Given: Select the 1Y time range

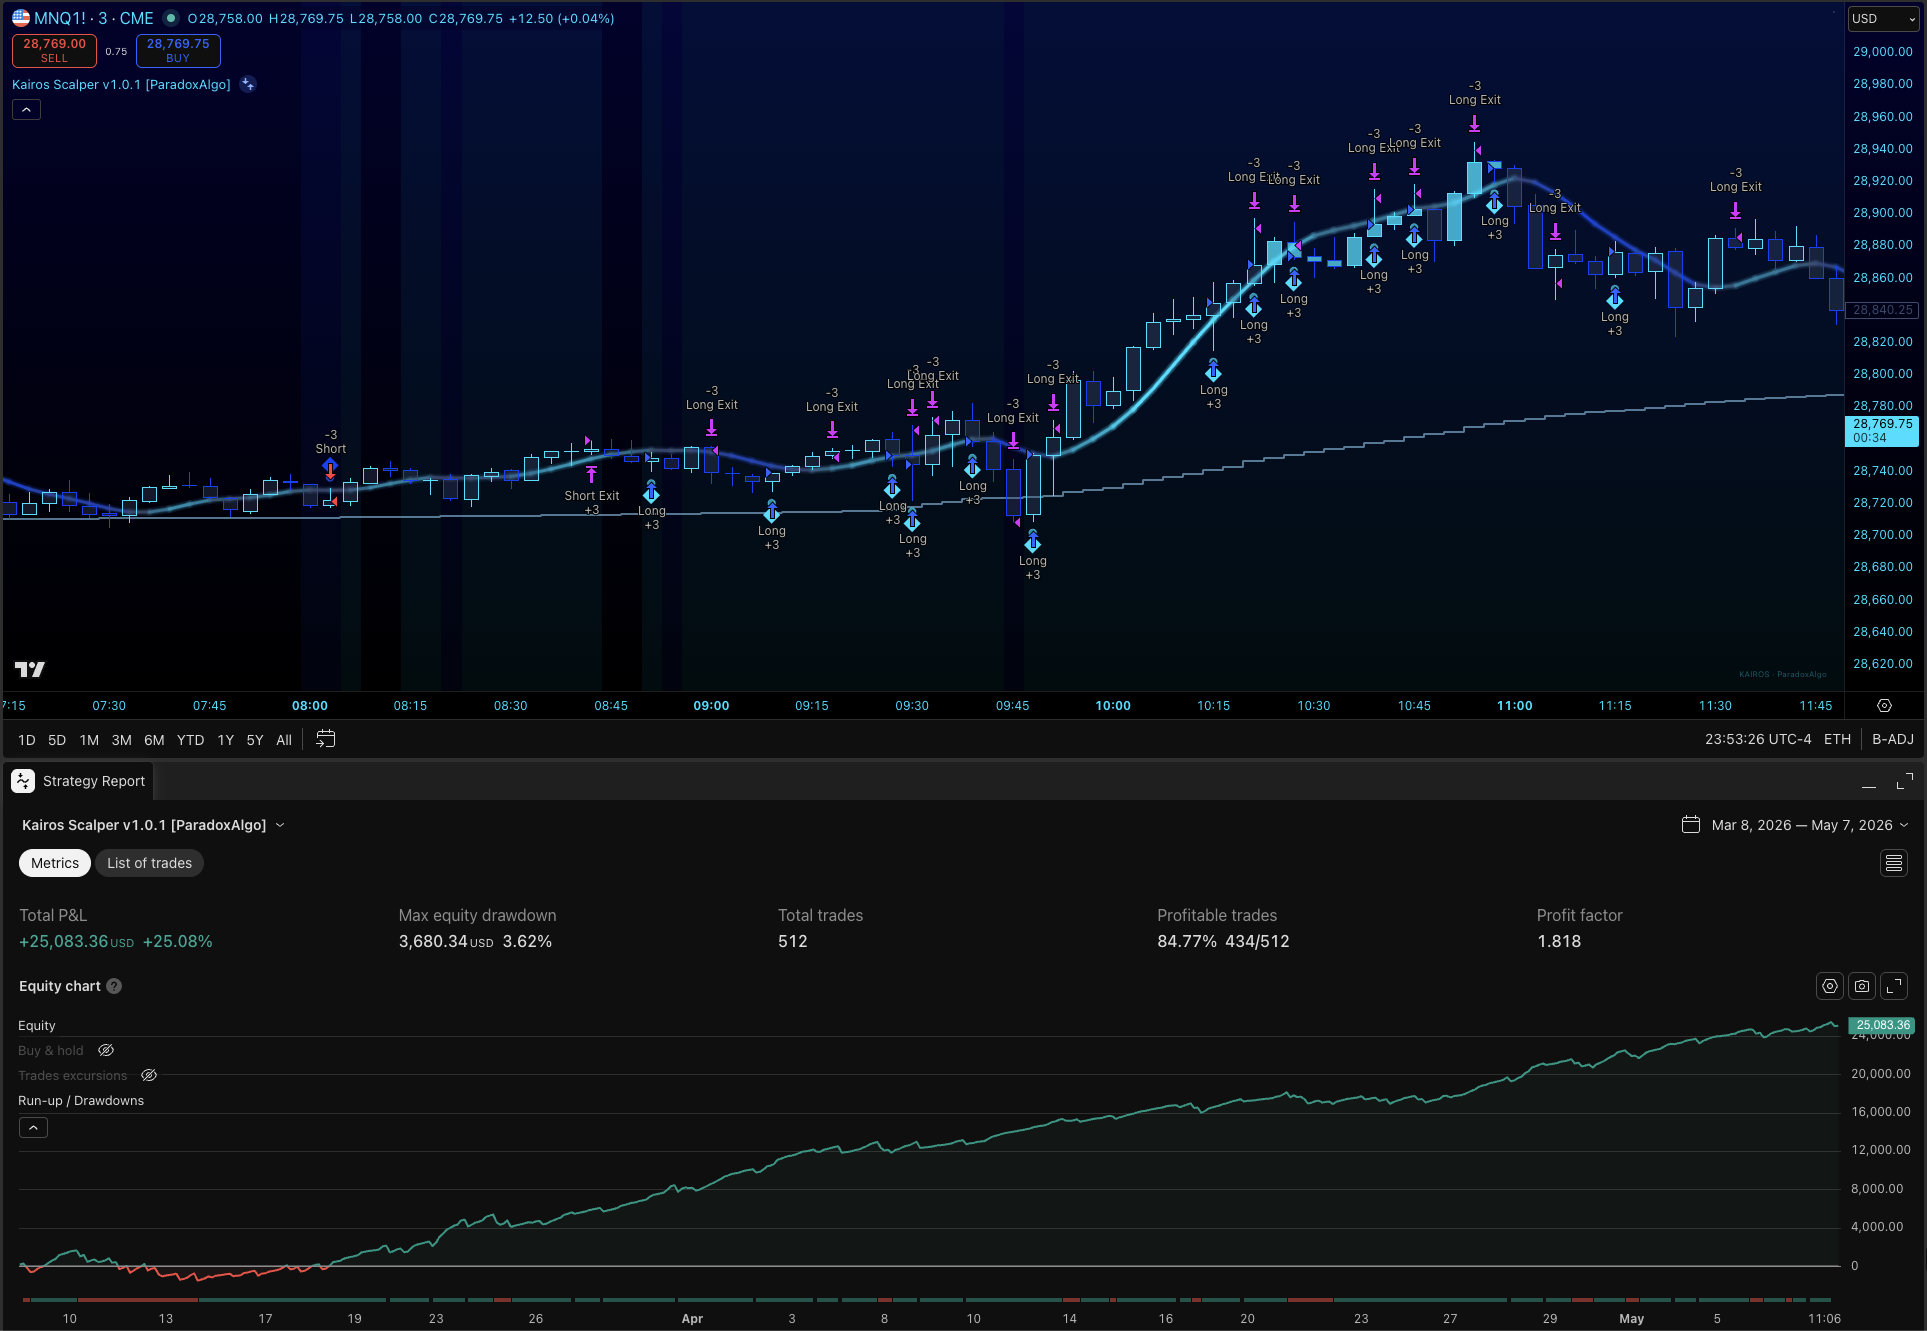Looking at the screenshot, I should (x=226, y=740).
